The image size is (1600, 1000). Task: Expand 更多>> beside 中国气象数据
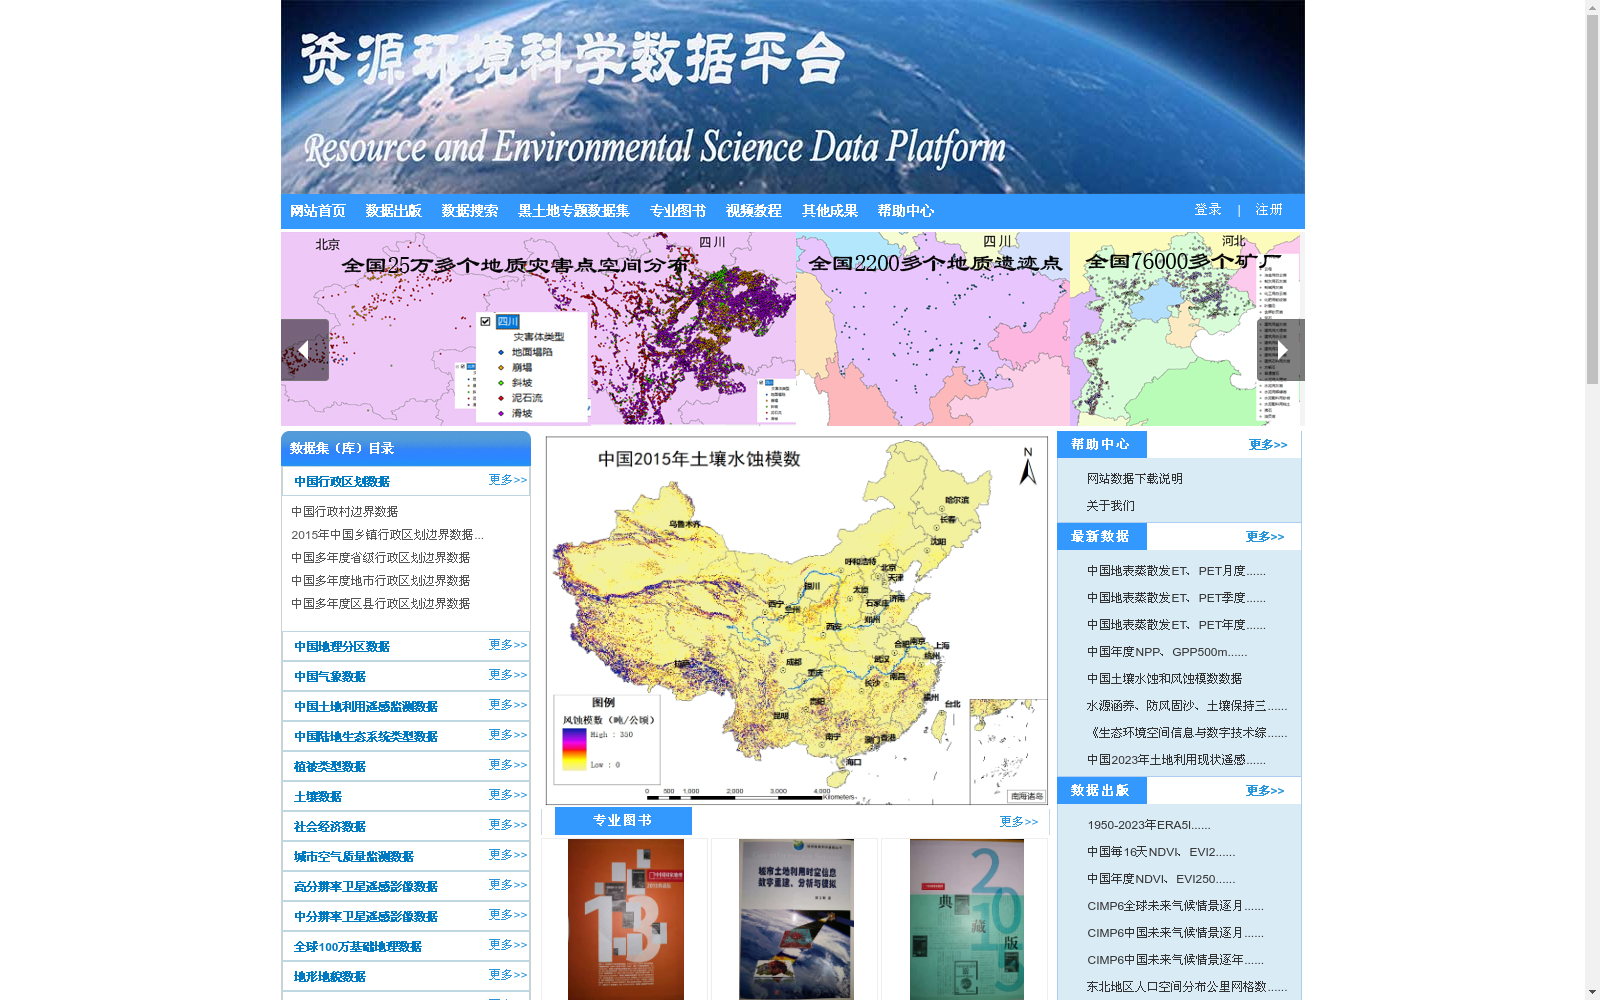tap(508, 675)
